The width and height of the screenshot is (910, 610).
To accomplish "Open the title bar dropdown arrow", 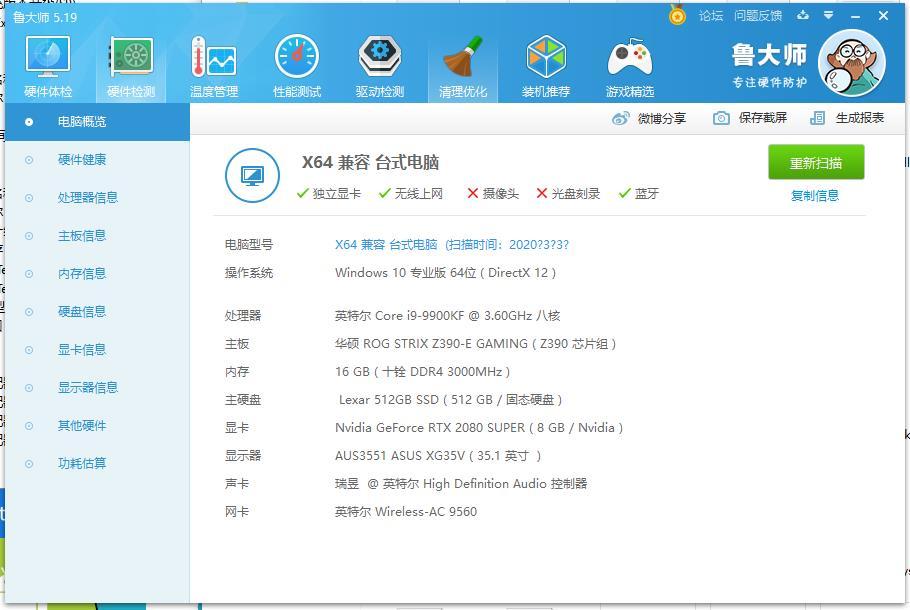I will pos(829,16).
